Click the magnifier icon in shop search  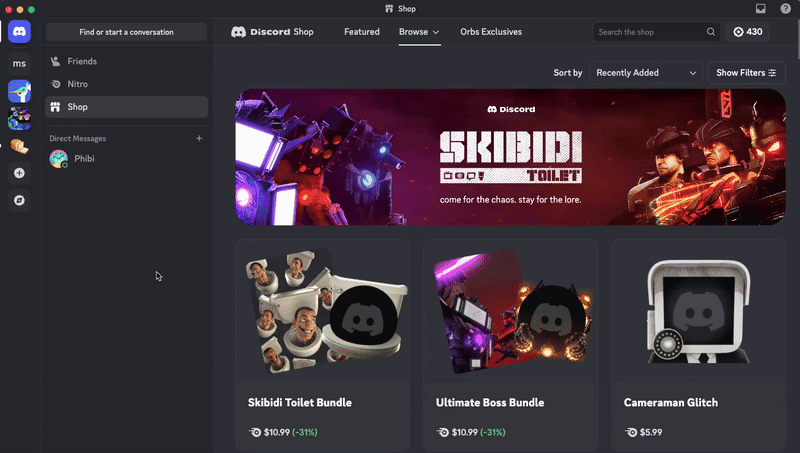[x=711, y=32]
